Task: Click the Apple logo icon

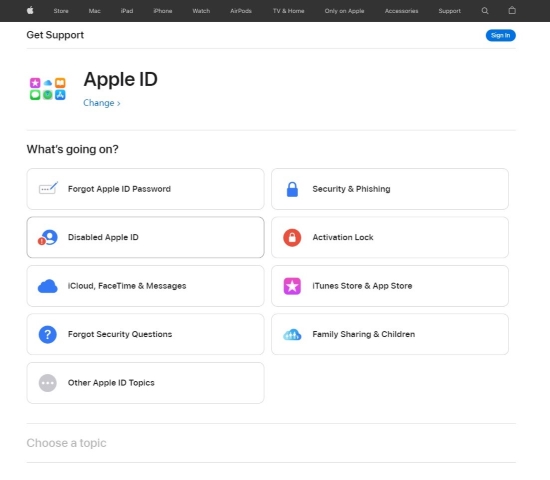Action: click(x=30, y=11)
